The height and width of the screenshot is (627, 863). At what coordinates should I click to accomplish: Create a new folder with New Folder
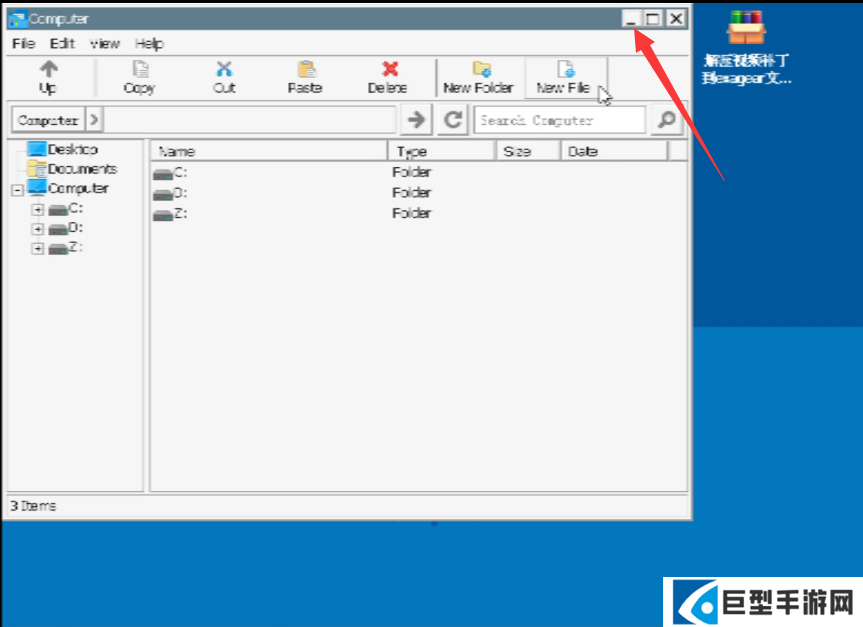478,76
